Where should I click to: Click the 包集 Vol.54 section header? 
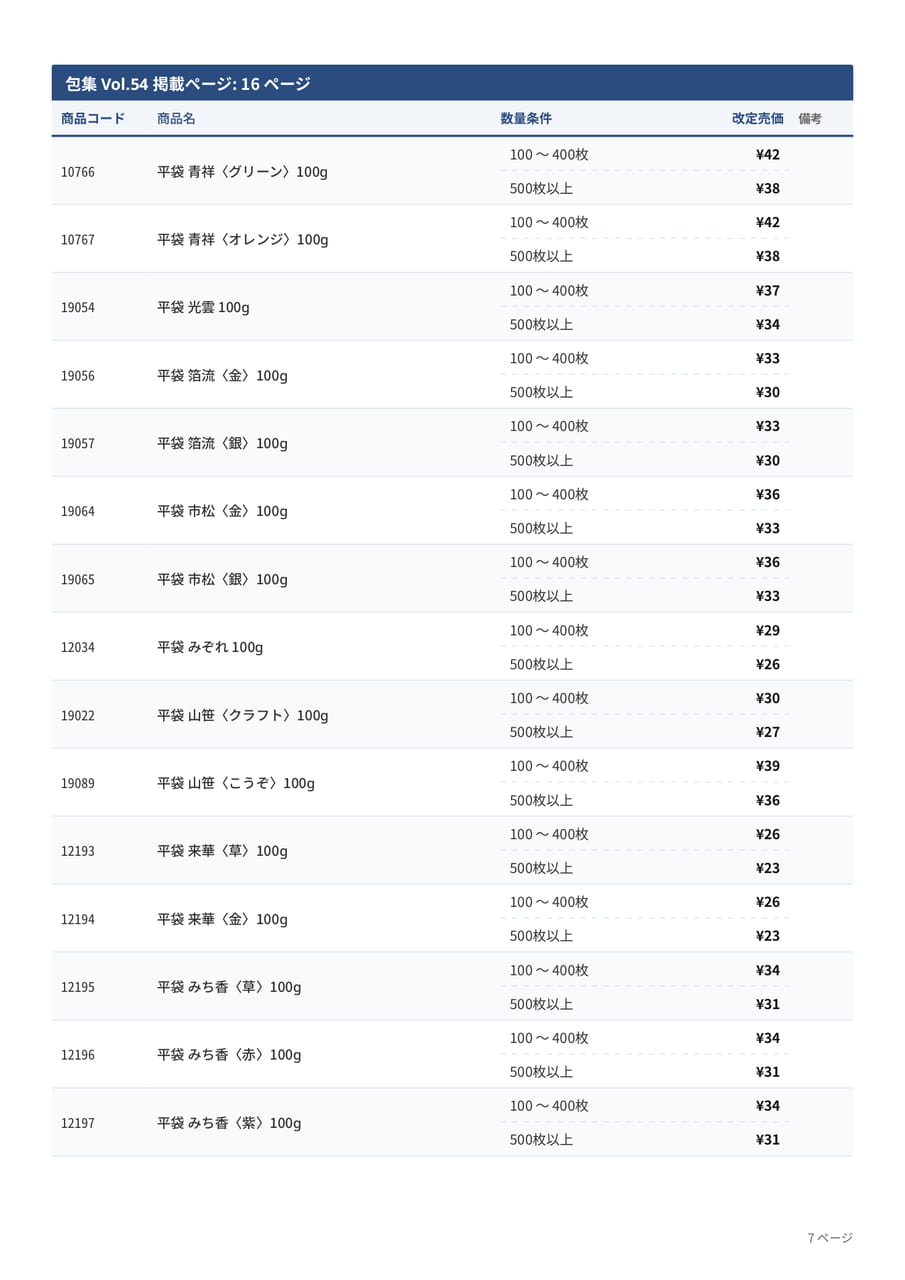(x=452, y=83)
